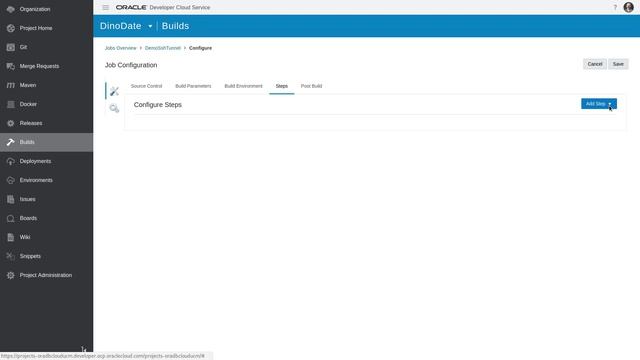Viewport: 640px width, 360px height.
Task: Open the Wiki page icon
Action: (11, 237)
